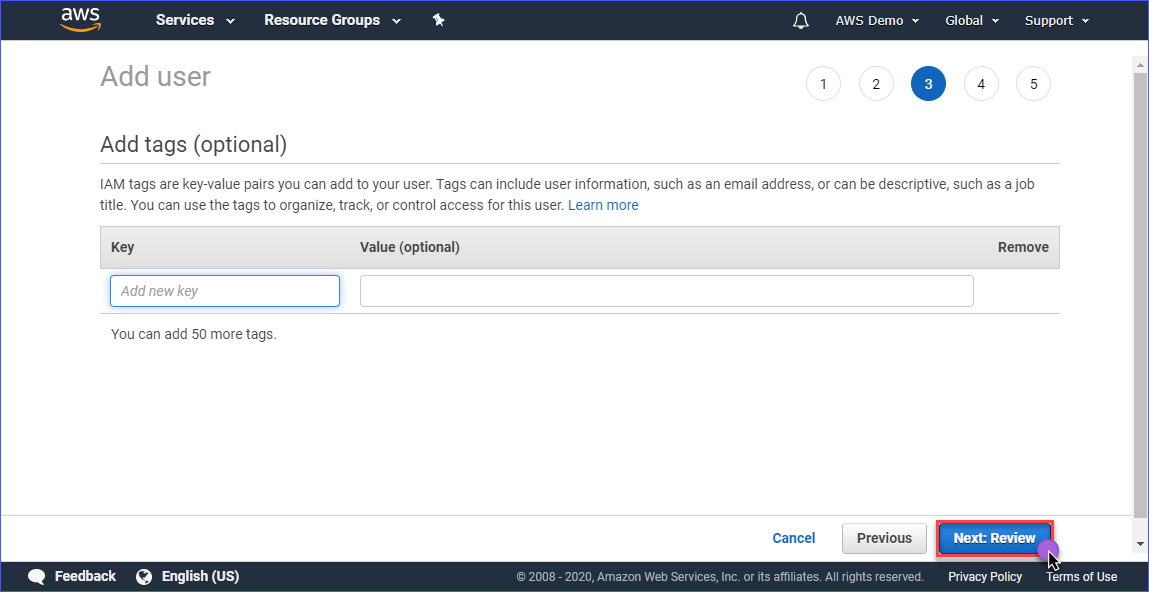Click the language globe icon

[x=144, y=577]
